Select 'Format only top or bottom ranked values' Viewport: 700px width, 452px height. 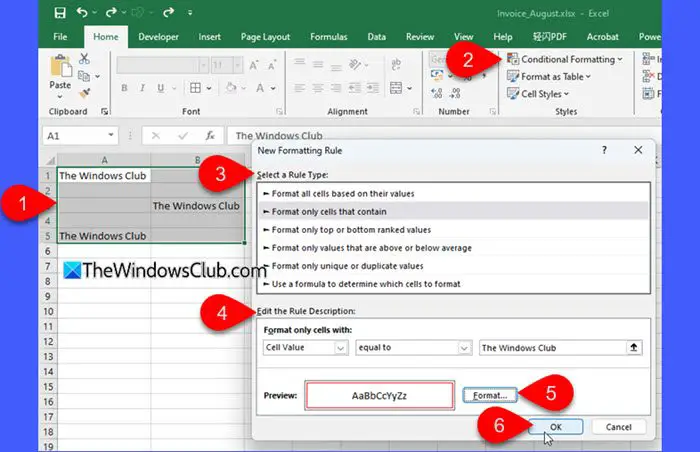coord(453,230)
